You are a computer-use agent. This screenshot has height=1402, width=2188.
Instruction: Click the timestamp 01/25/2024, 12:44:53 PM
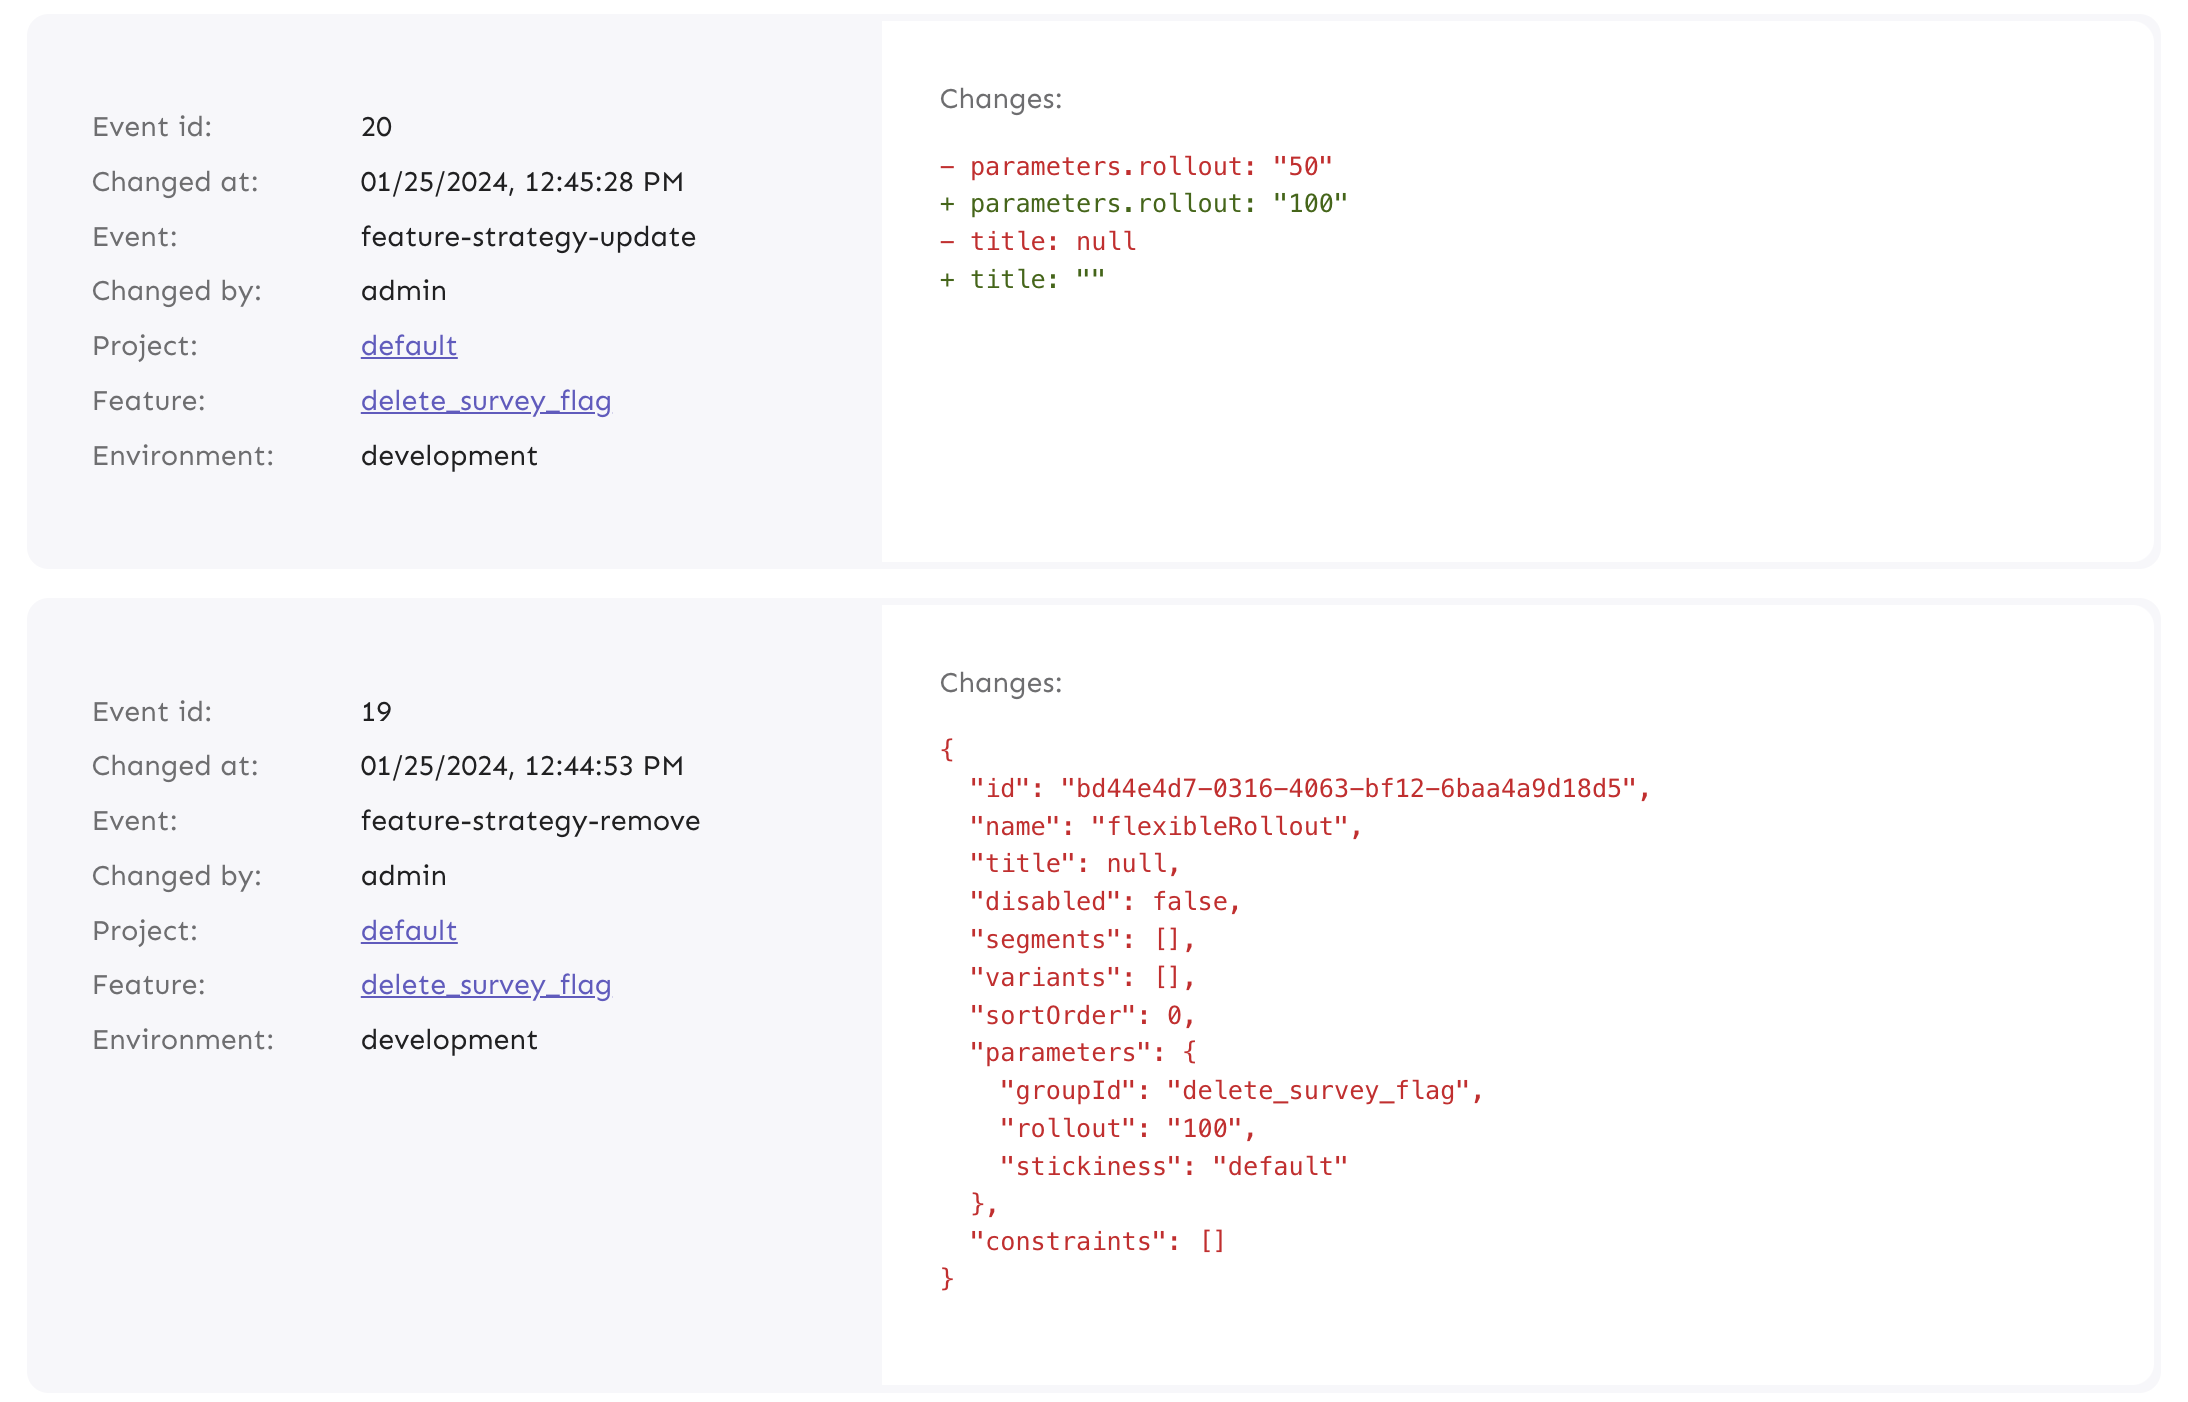coord(522,765)
